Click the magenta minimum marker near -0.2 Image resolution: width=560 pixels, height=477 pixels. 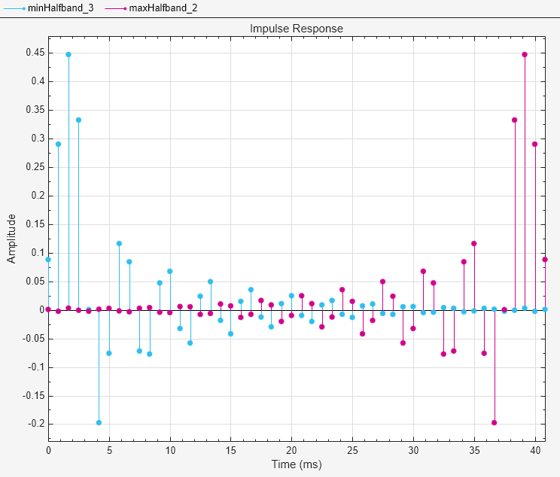click(494, 423)
